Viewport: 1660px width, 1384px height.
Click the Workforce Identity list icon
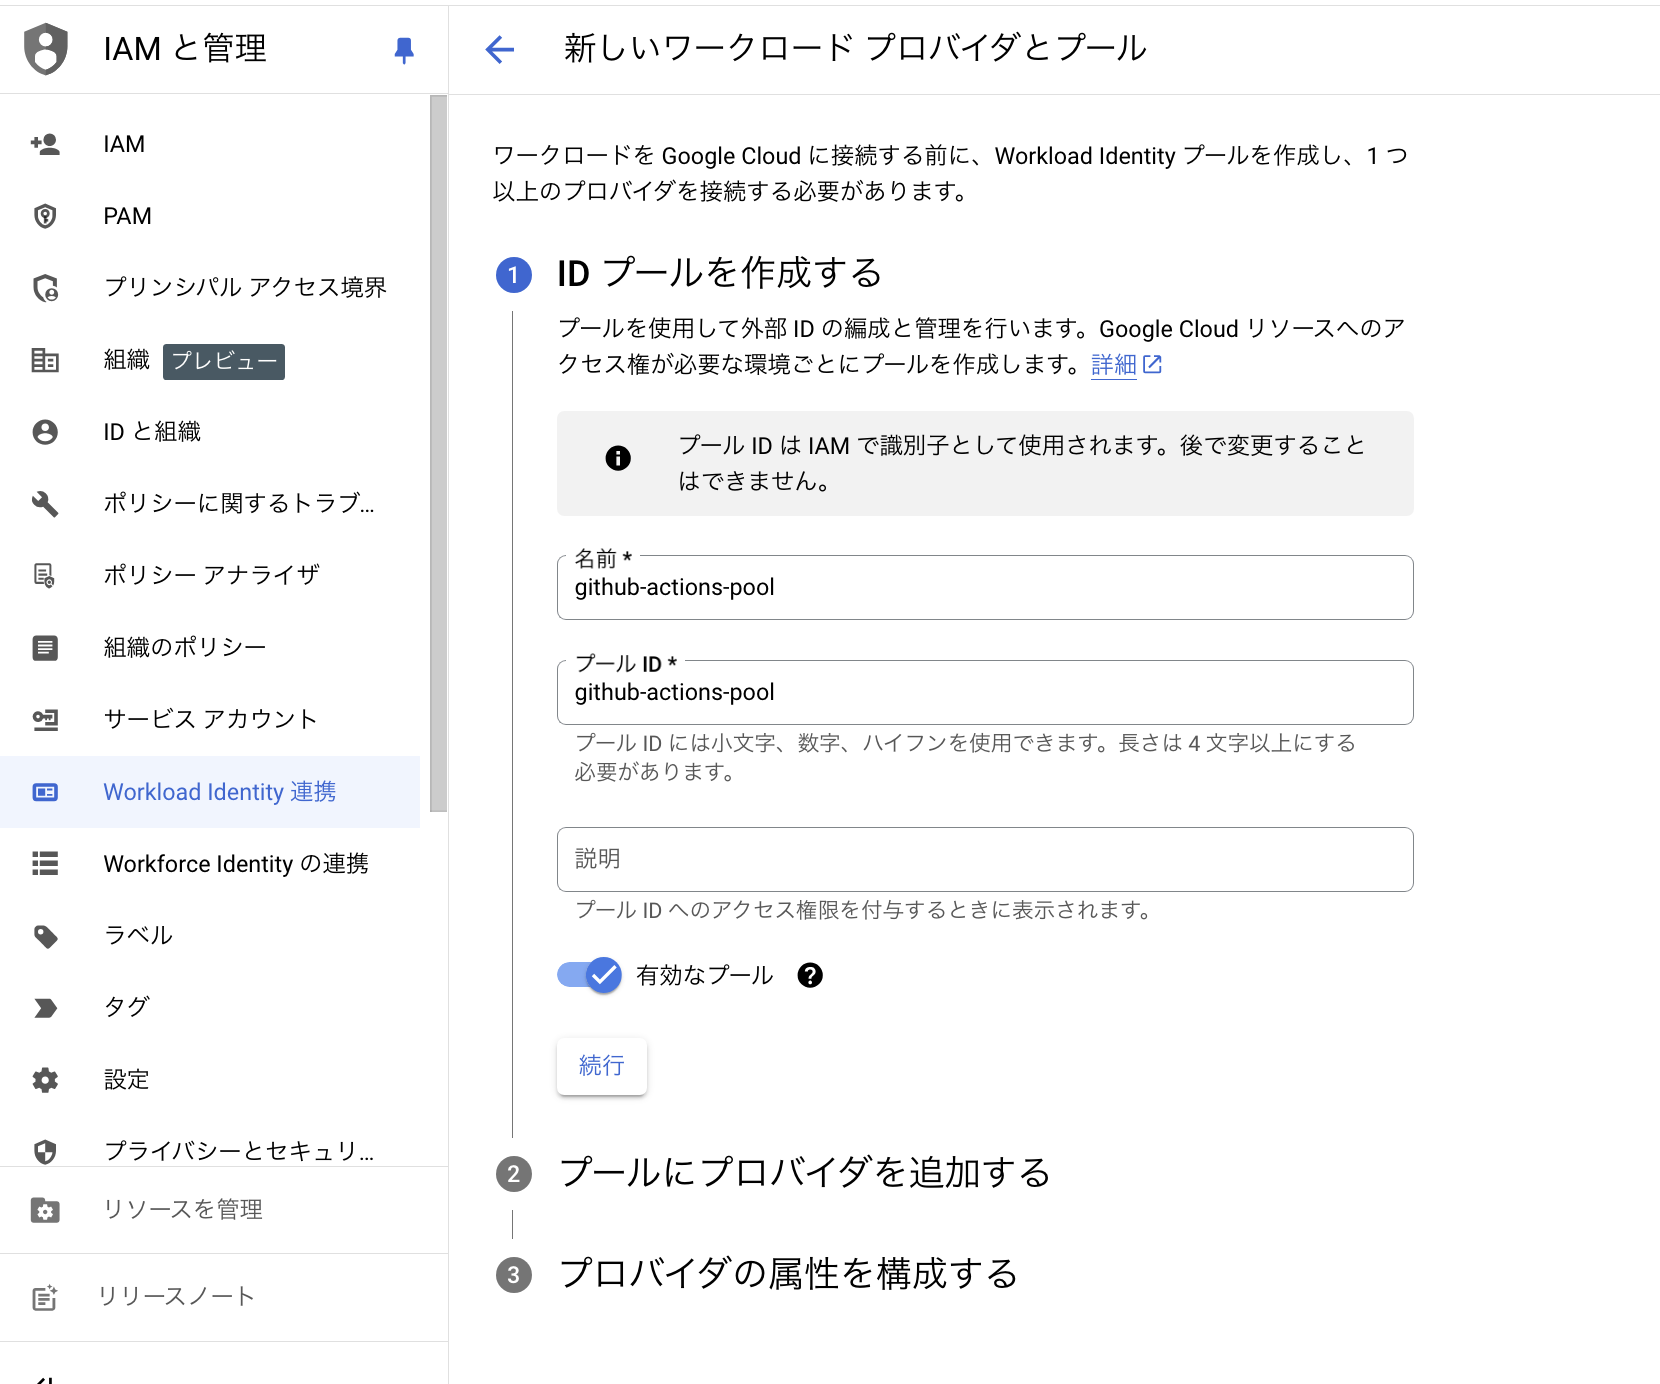tap(45, 863)
